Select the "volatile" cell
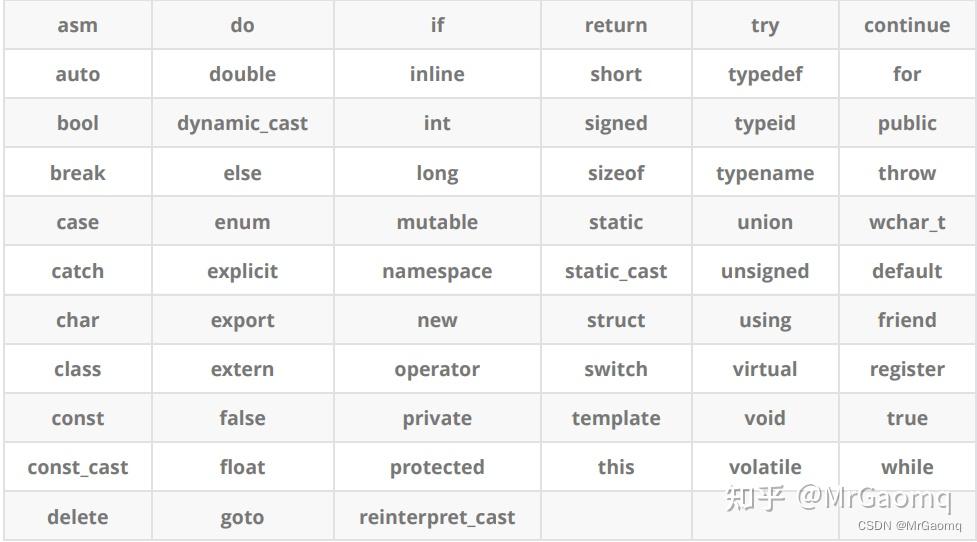Viewport: 977px width, 542px height. (x=765, y=467)
